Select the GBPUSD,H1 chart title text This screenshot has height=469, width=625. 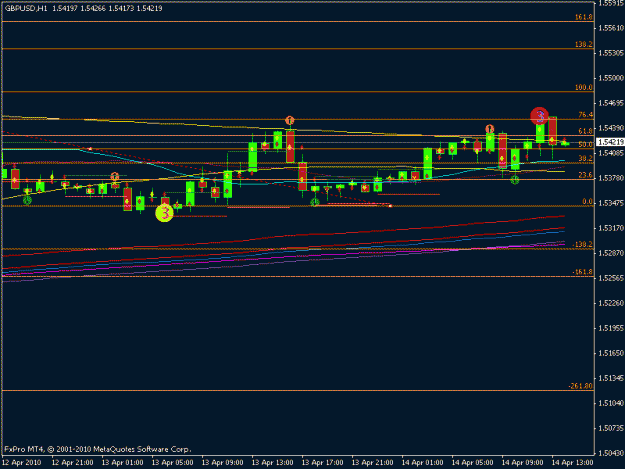coord(26,8)
